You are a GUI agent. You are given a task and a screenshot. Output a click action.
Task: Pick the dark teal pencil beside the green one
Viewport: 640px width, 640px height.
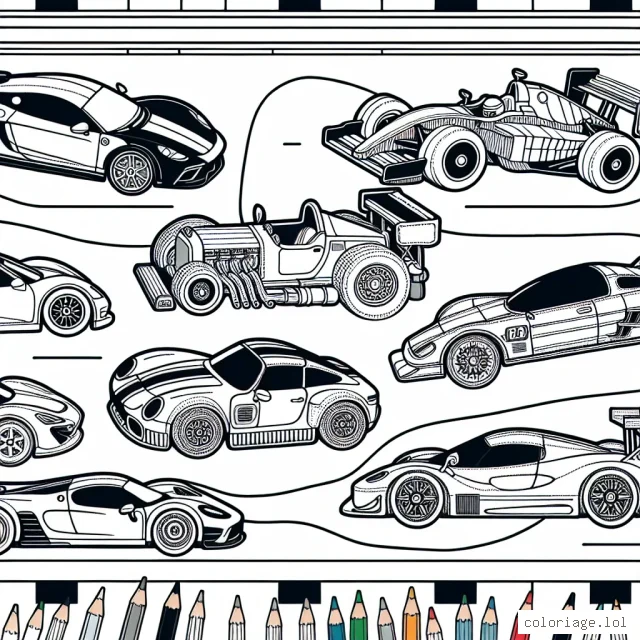coord(336,618)
